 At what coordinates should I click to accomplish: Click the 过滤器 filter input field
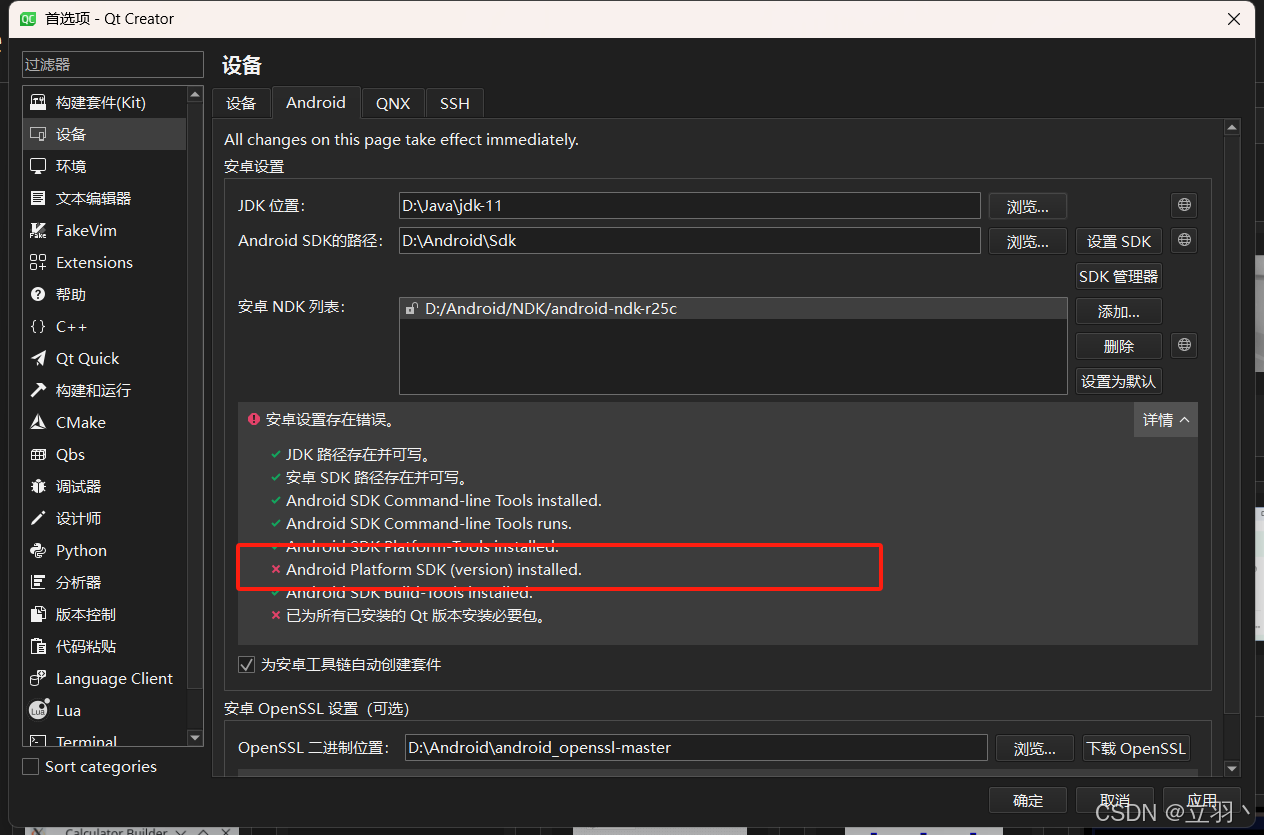coord(112,64)
